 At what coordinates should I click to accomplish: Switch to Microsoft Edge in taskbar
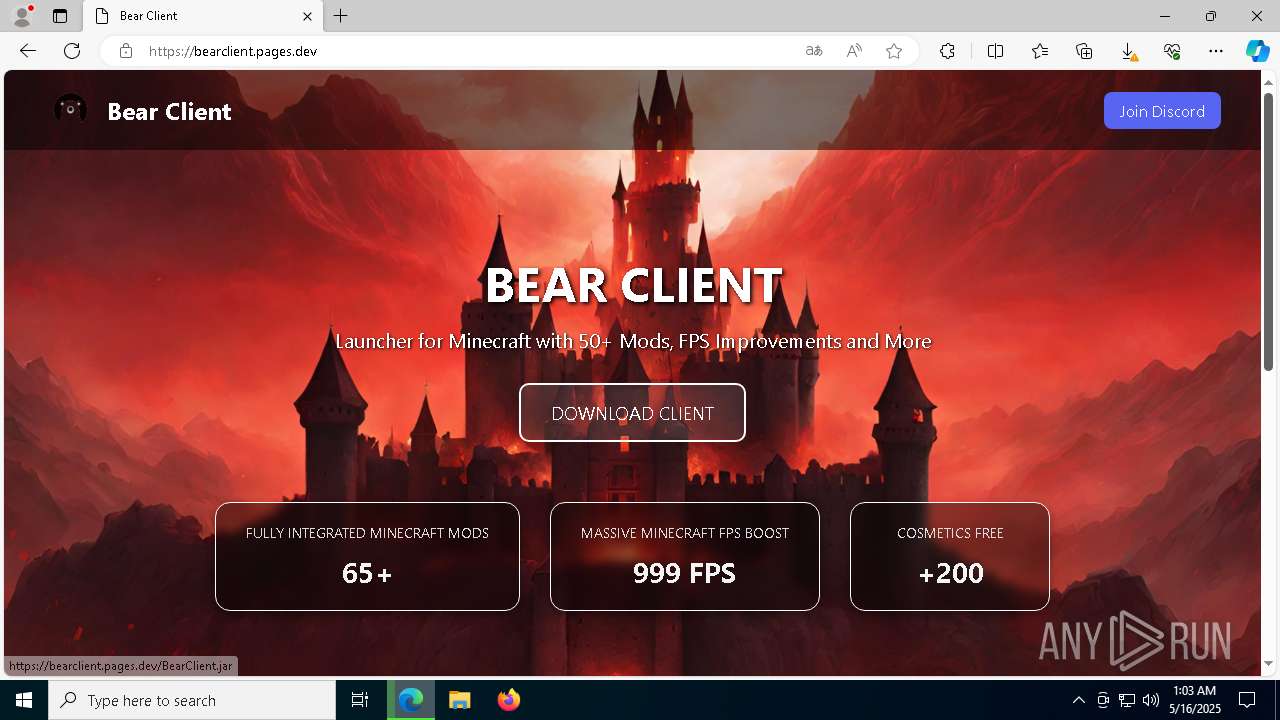[x=411, y=700]
